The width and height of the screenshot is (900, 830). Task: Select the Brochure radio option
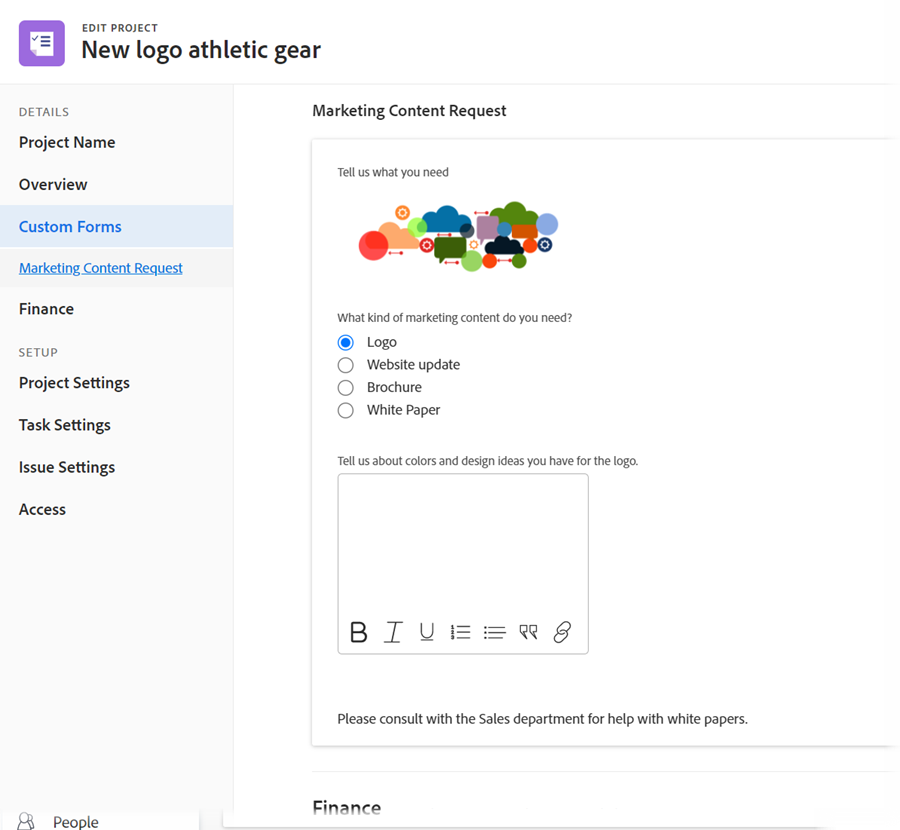tap(346, 388)
